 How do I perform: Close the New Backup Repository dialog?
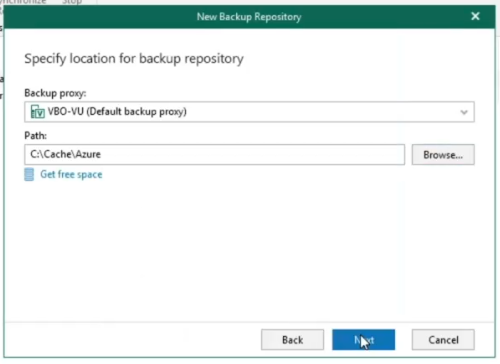[x=475, y=16]
